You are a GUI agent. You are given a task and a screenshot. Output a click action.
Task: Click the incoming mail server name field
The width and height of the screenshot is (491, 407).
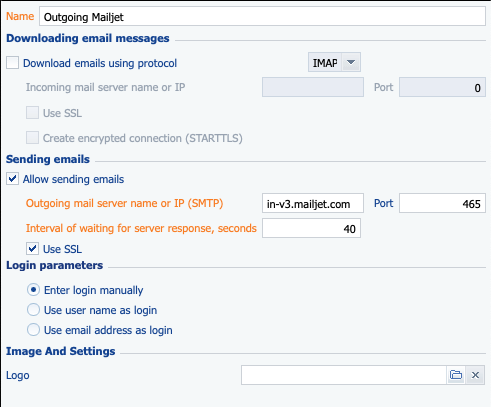point(313,87)
